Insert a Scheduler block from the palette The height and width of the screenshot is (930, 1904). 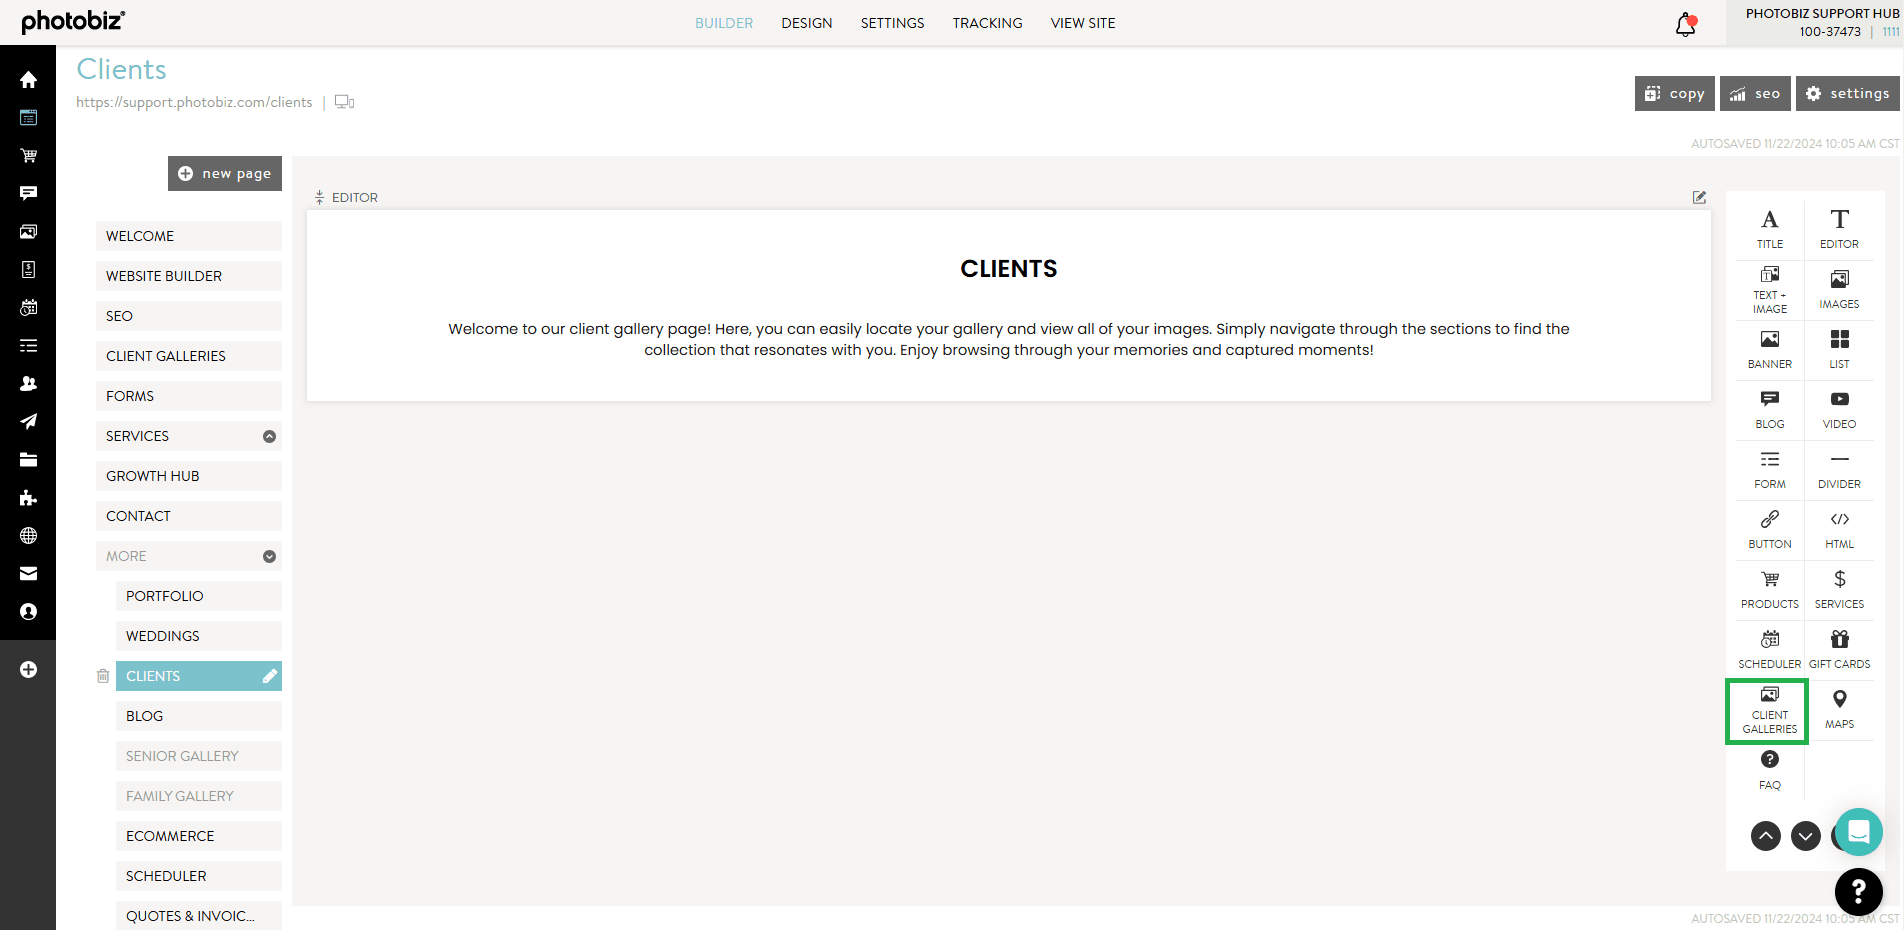1769,649
